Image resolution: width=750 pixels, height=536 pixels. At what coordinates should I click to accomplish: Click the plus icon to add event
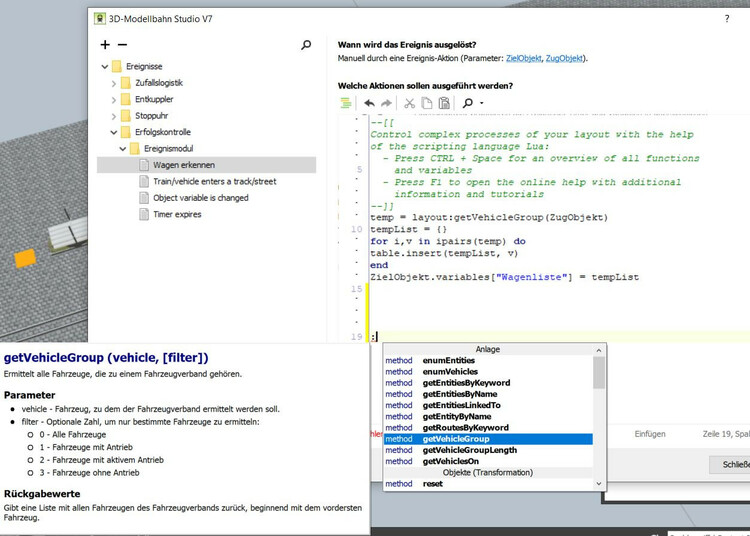click(105, 44)
